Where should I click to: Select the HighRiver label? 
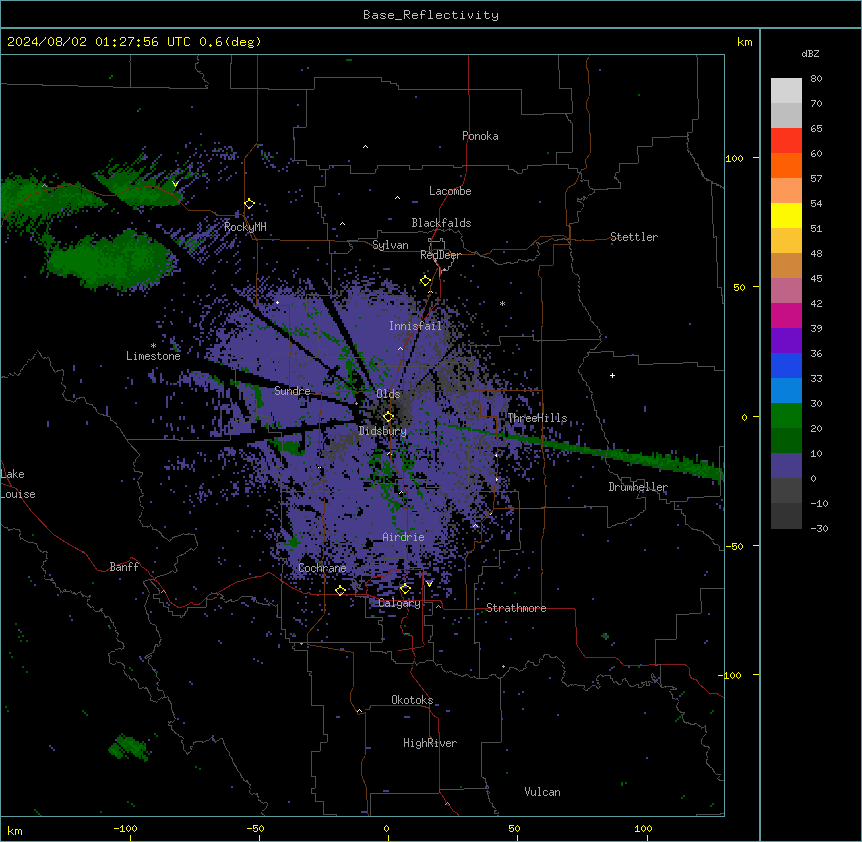click(x=430, y=743)
